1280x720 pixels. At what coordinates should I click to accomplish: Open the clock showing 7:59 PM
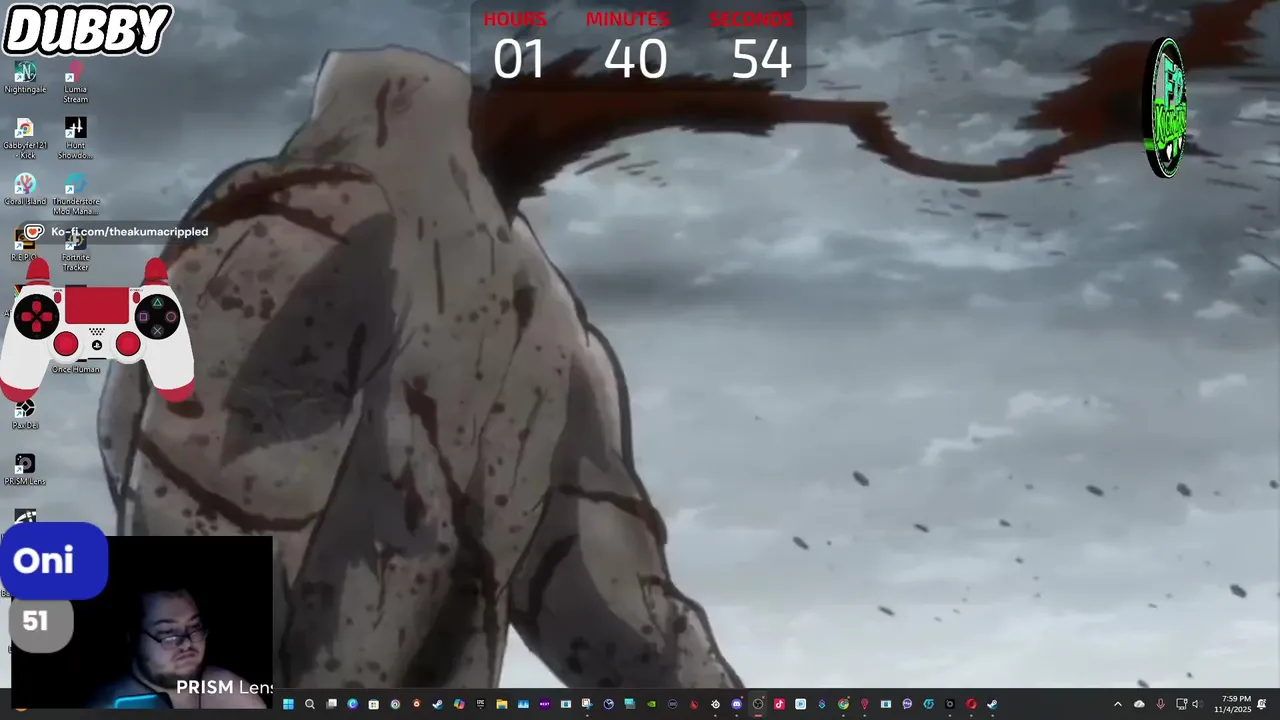[1233, 704]
